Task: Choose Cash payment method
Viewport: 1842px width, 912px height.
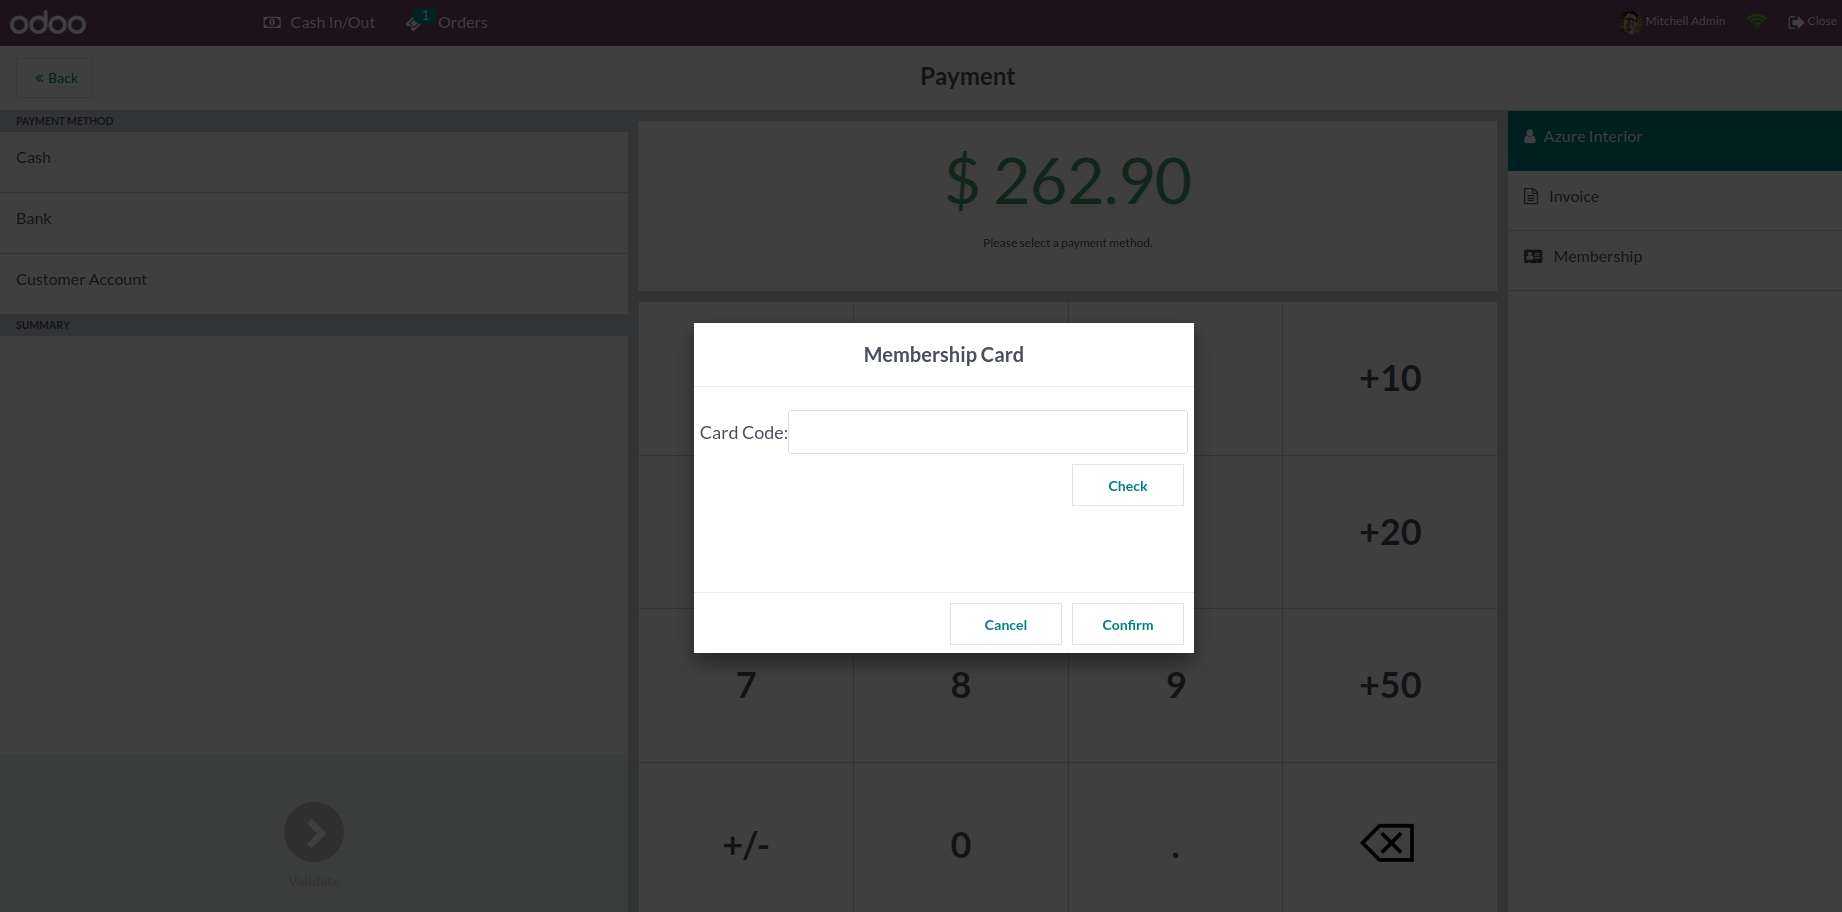Action: pos(34,158)
